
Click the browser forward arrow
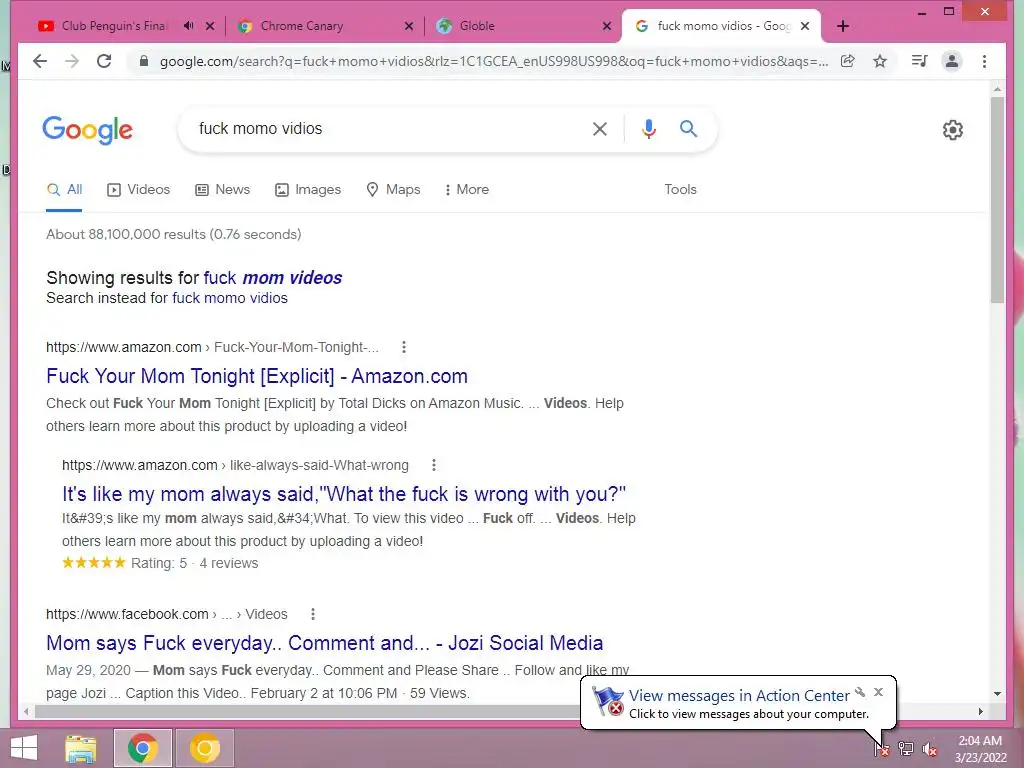point(72,61)
